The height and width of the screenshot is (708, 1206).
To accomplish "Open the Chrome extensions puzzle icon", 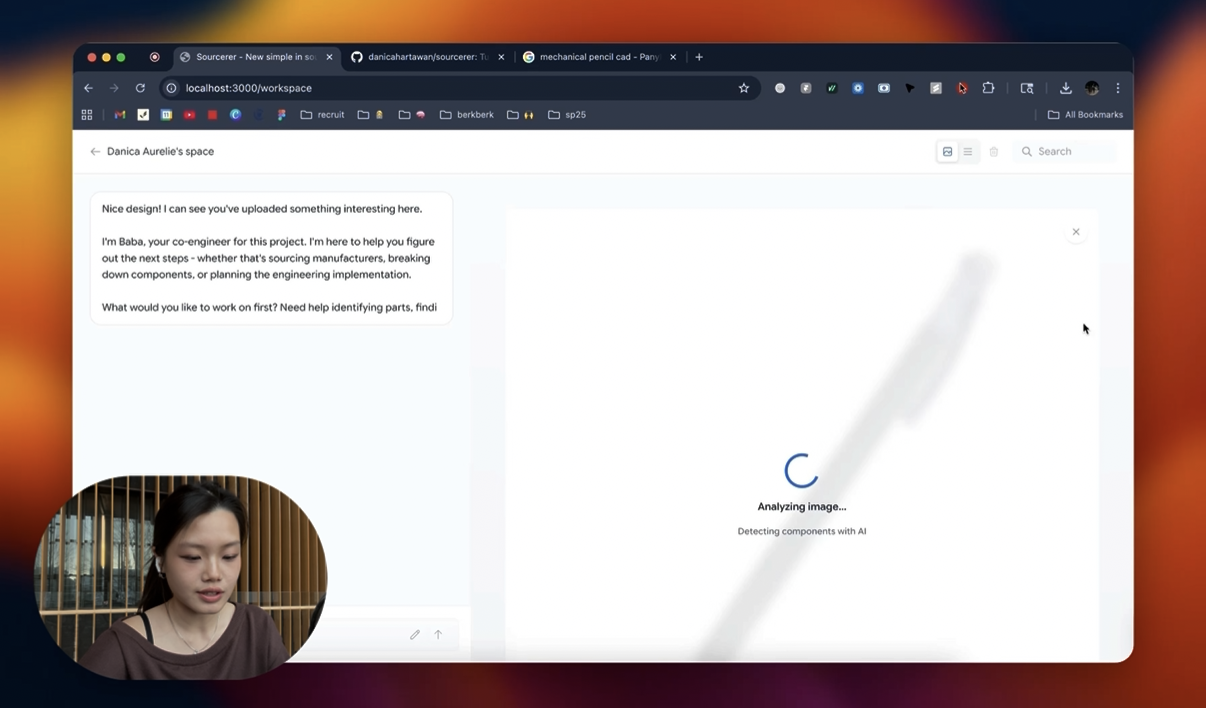I will click(x=988, y=88).
